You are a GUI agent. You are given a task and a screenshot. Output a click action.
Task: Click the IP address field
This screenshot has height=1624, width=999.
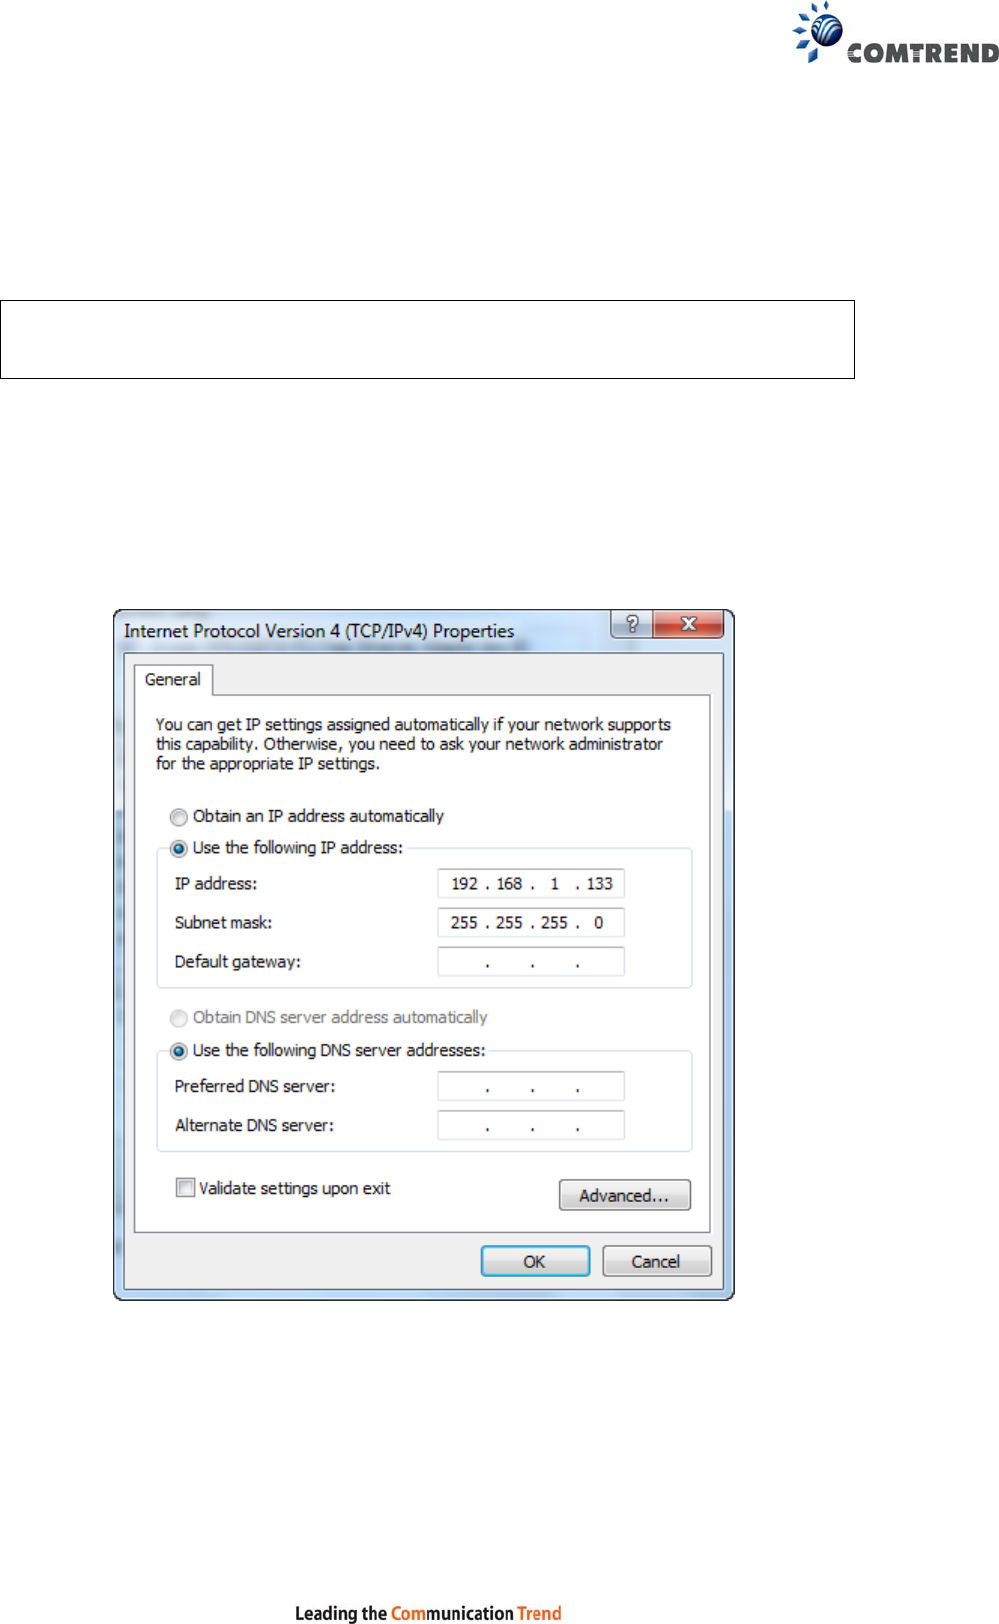[531, 884]
